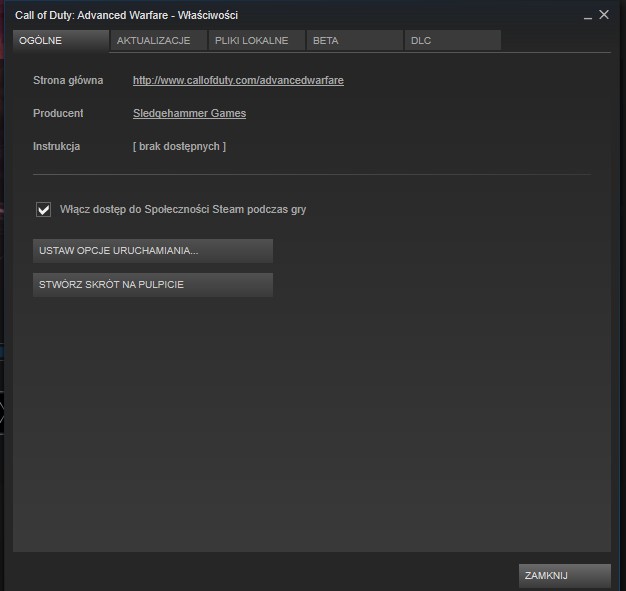This screenshot has width=626, height=591.
Task: Switch to the OGÓLNE tab
Action: 61,41
